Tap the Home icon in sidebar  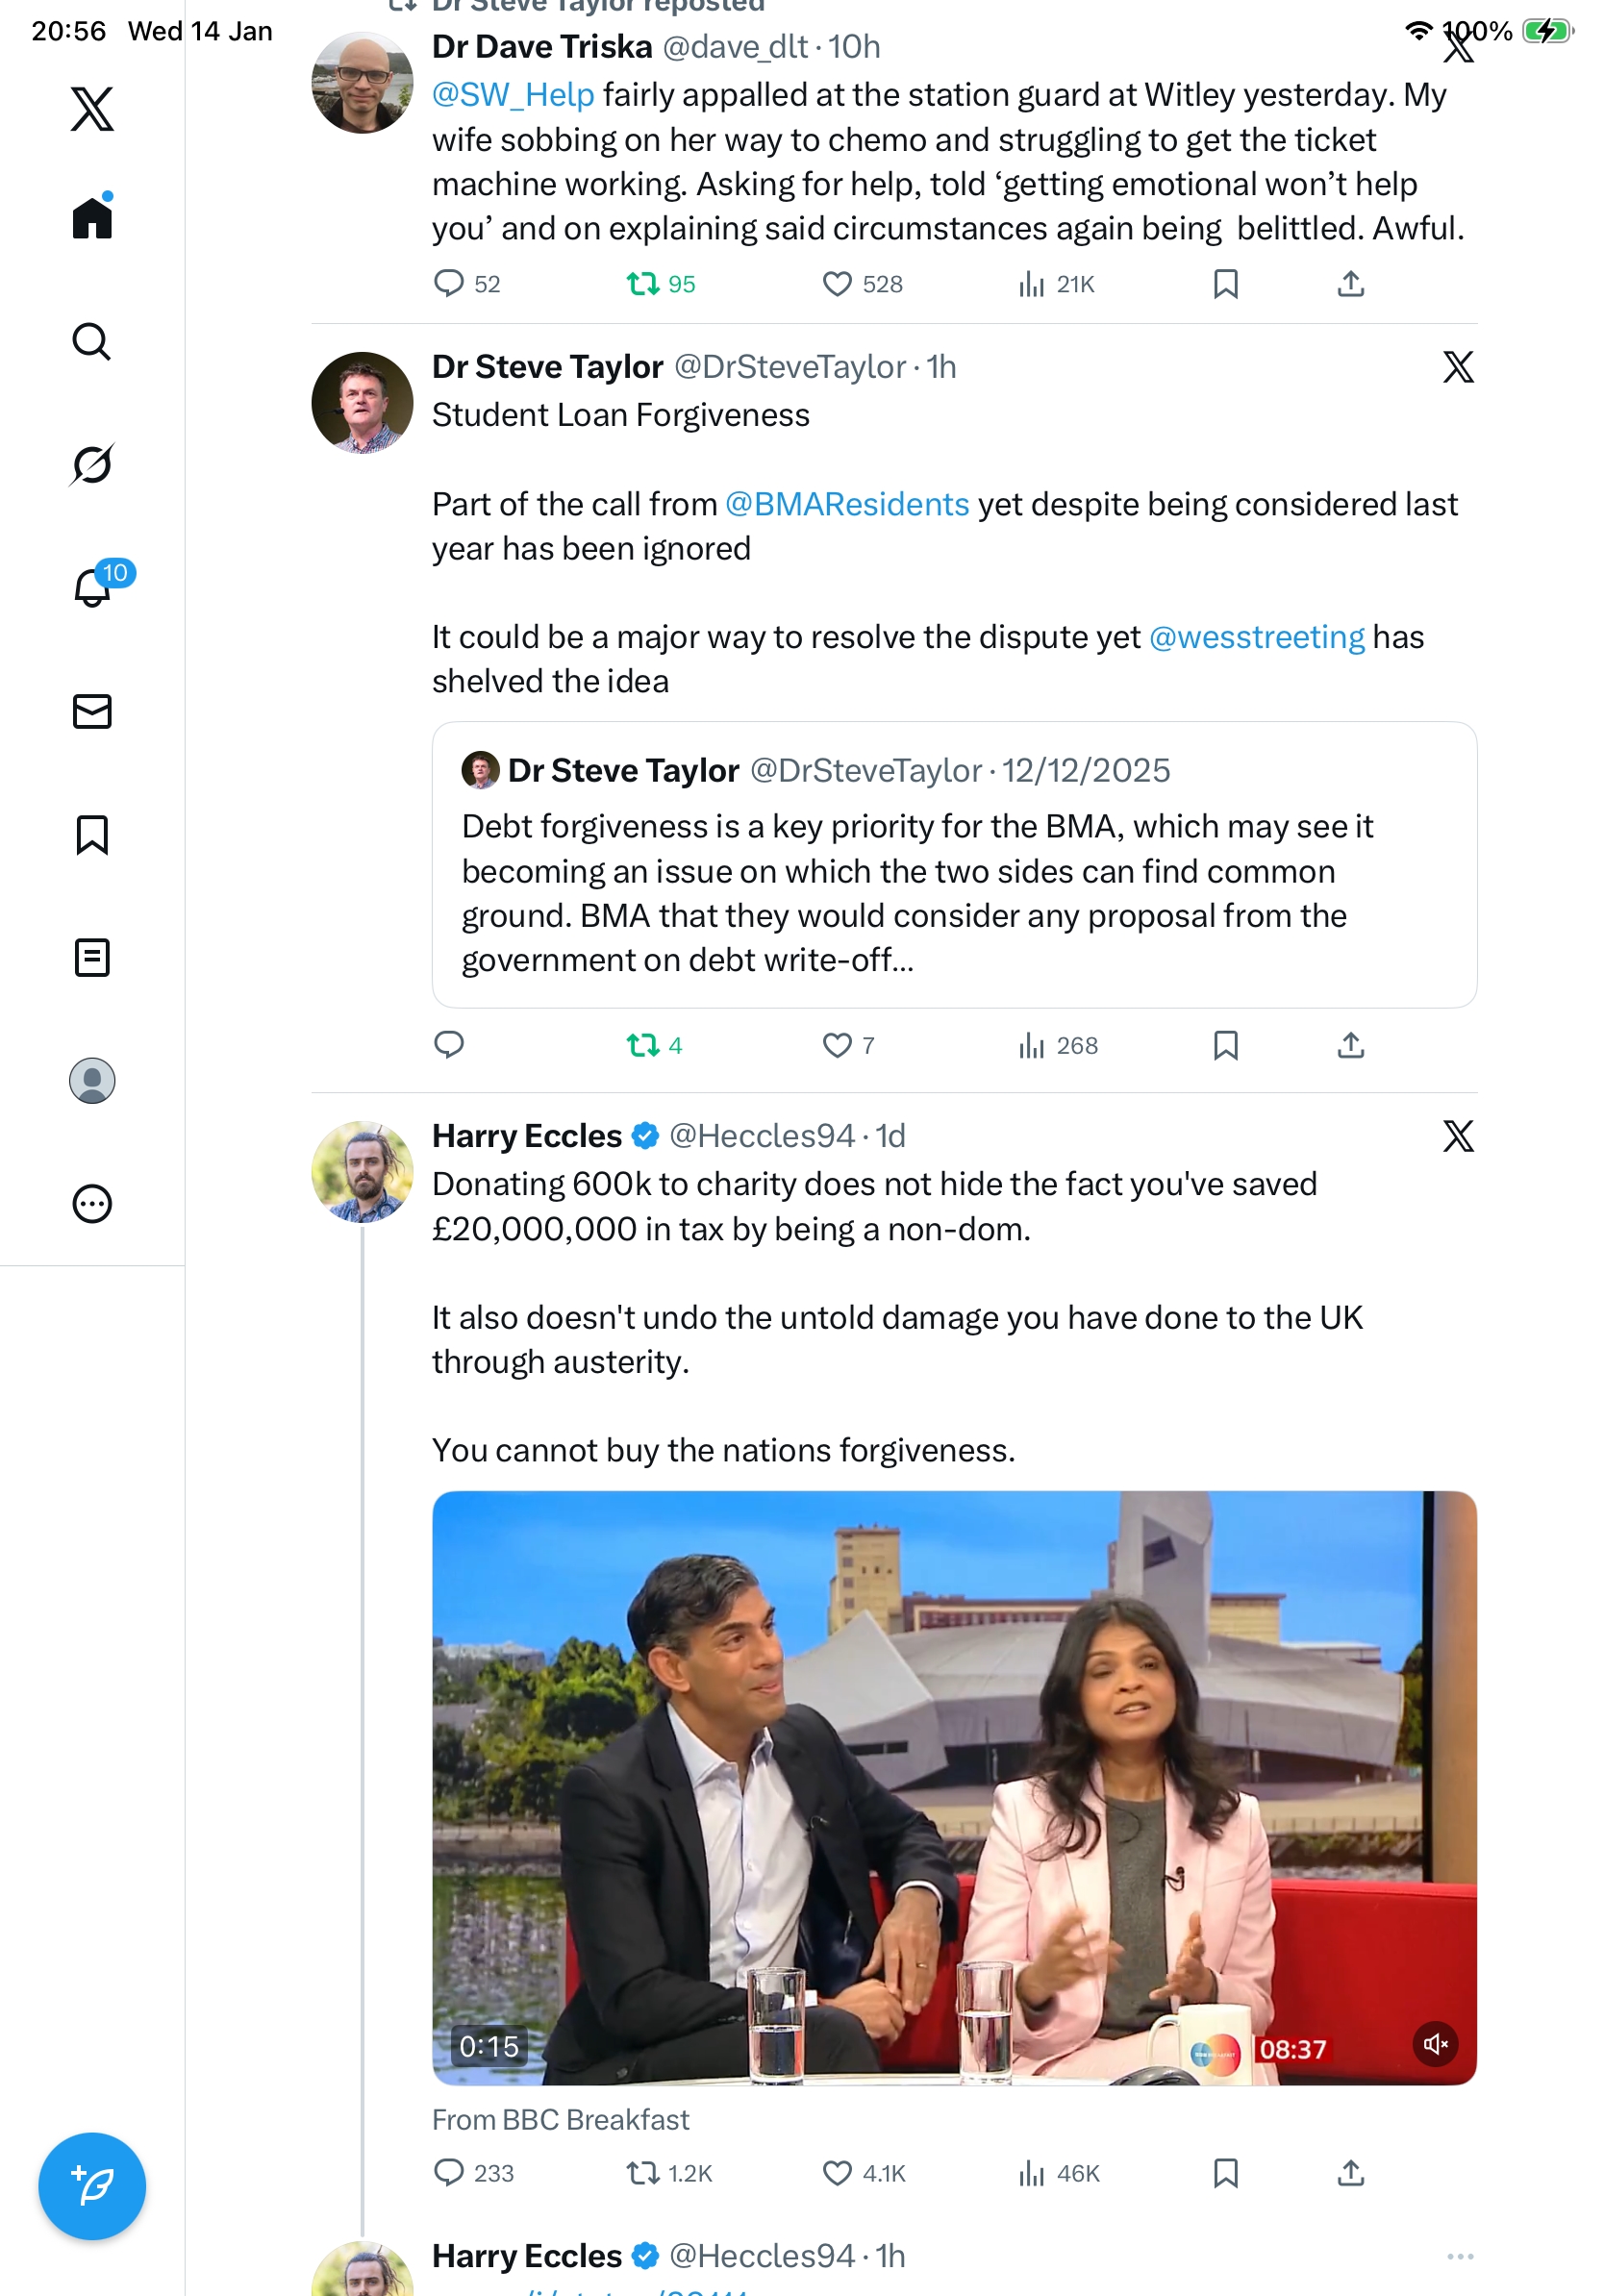click(93, 216)
